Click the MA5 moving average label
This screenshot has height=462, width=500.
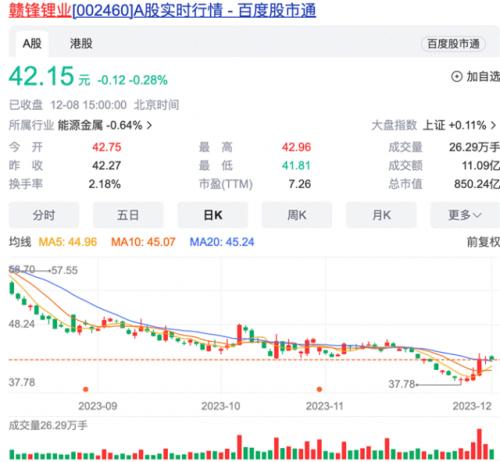68,242
